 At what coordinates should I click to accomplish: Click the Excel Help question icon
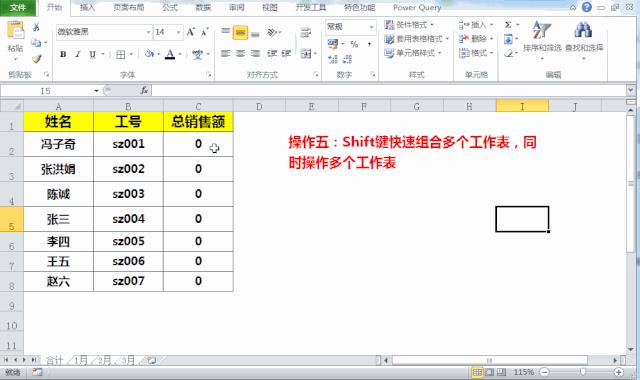(587, 7)
